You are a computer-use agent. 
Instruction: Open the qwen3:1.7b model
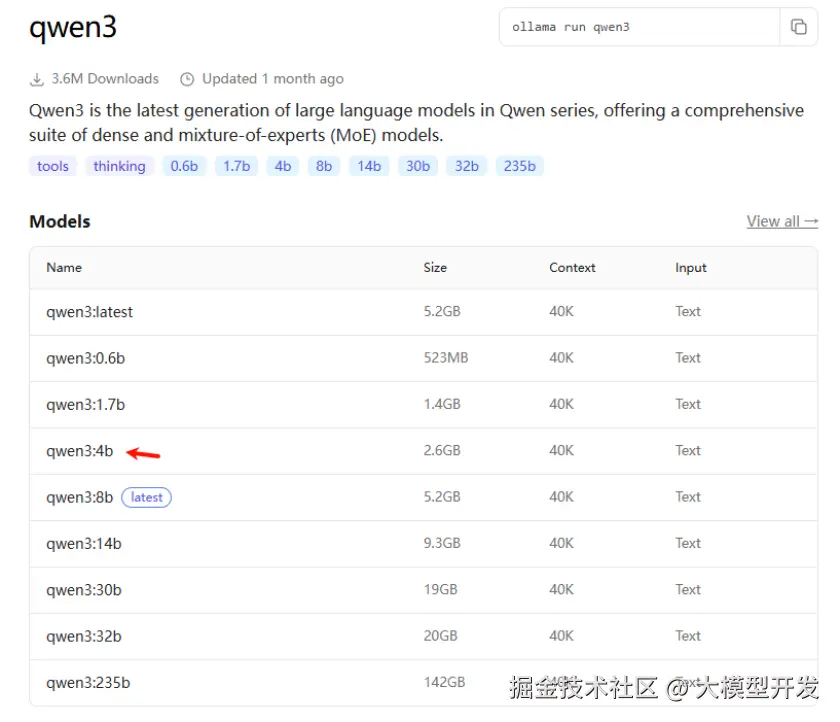(85, 404)
